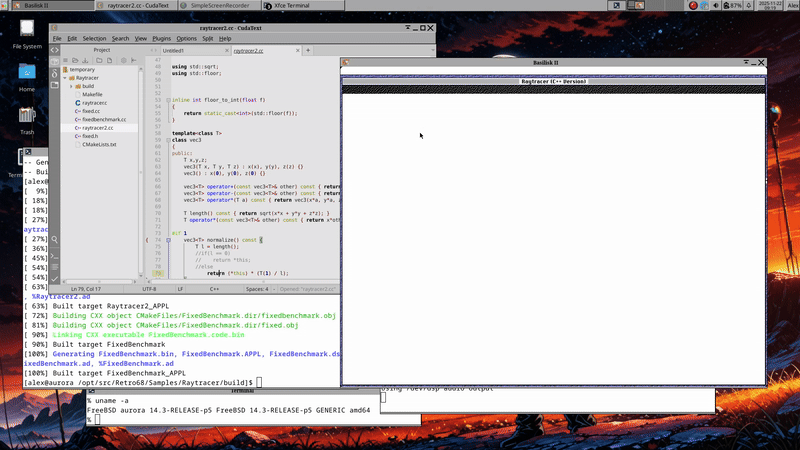Change tab size via Spaces: 4 field
Viewport: 800px width, 450px height.
click(x=257, y=289)
